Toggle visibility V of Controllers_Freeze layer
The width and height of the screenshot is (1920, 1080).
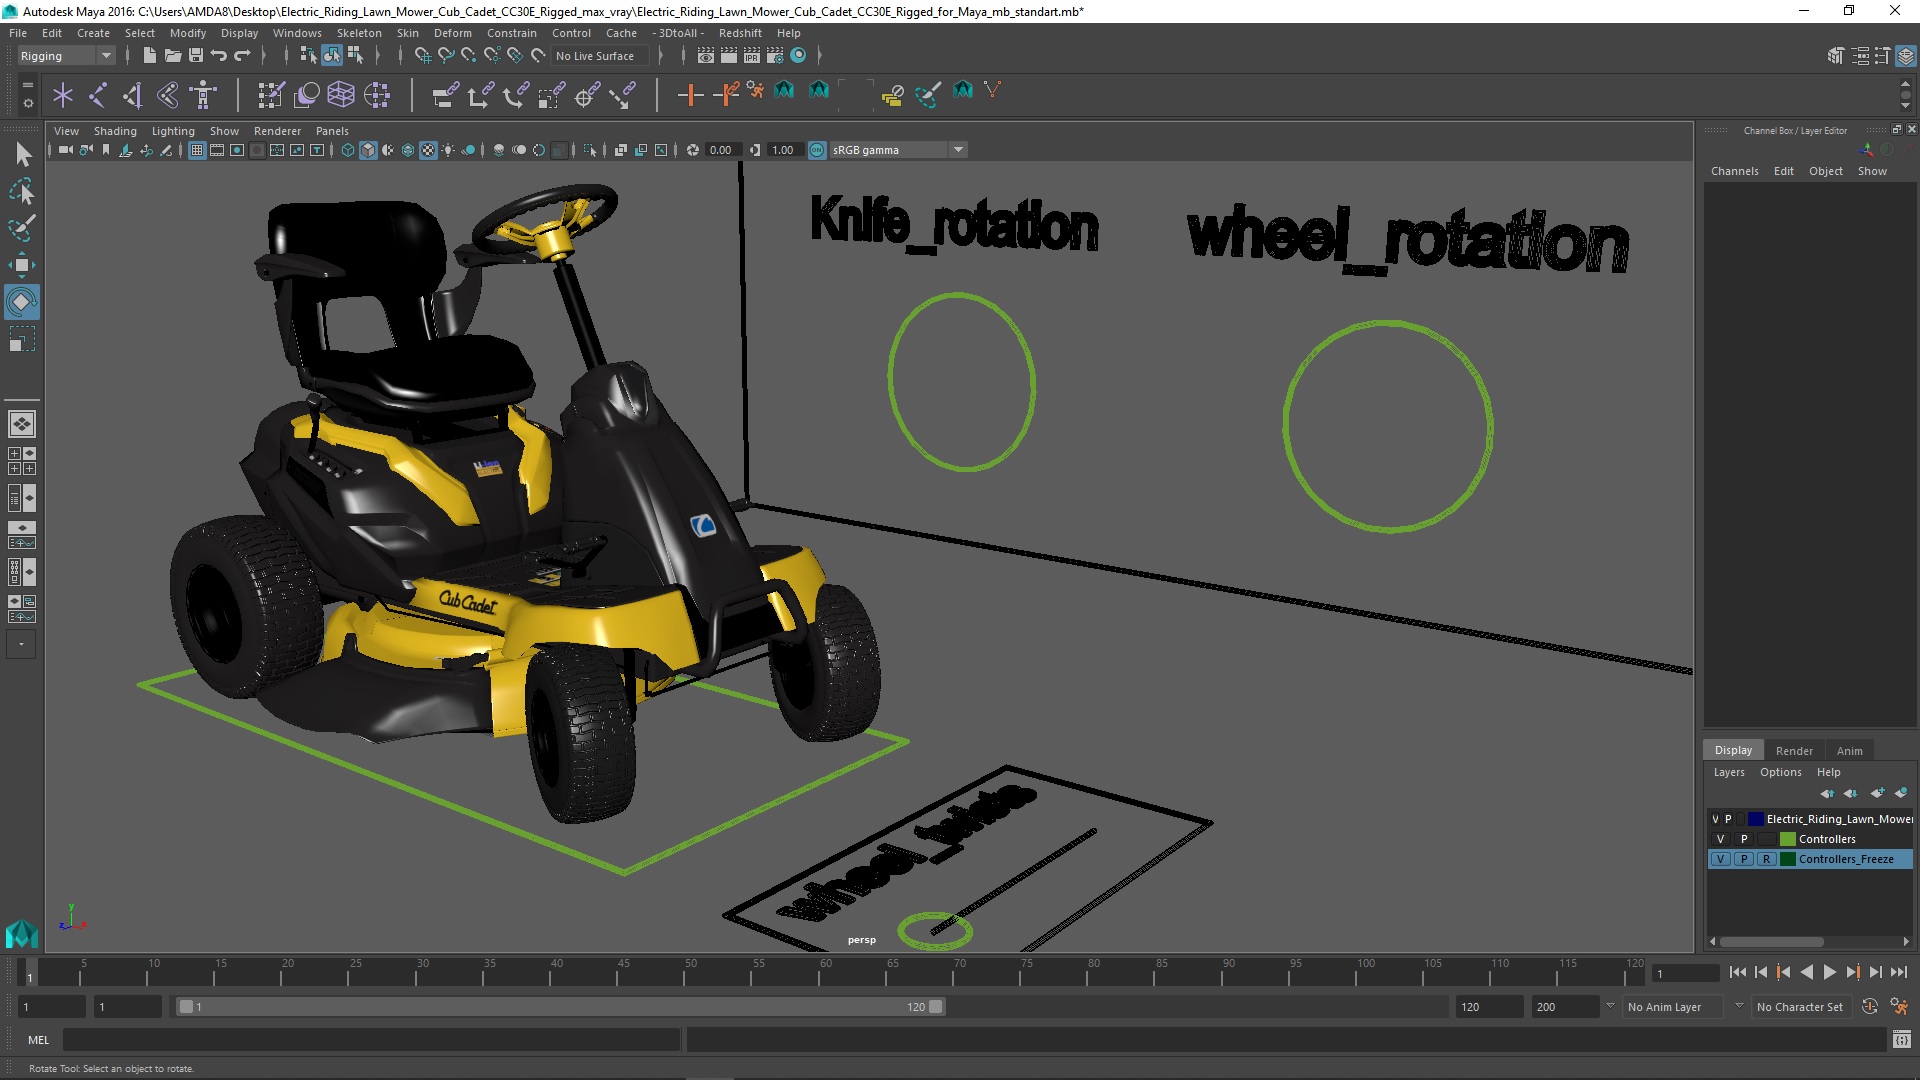click(x=1721, y=859)
